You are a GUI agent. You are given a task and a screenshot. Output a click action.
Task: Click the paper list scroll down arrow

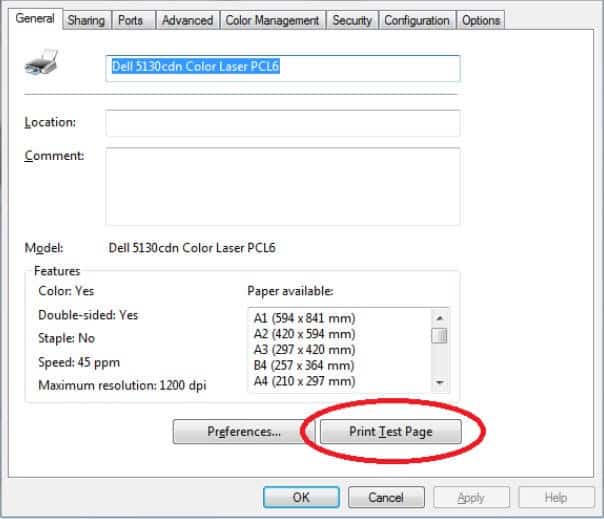(439, 383)
